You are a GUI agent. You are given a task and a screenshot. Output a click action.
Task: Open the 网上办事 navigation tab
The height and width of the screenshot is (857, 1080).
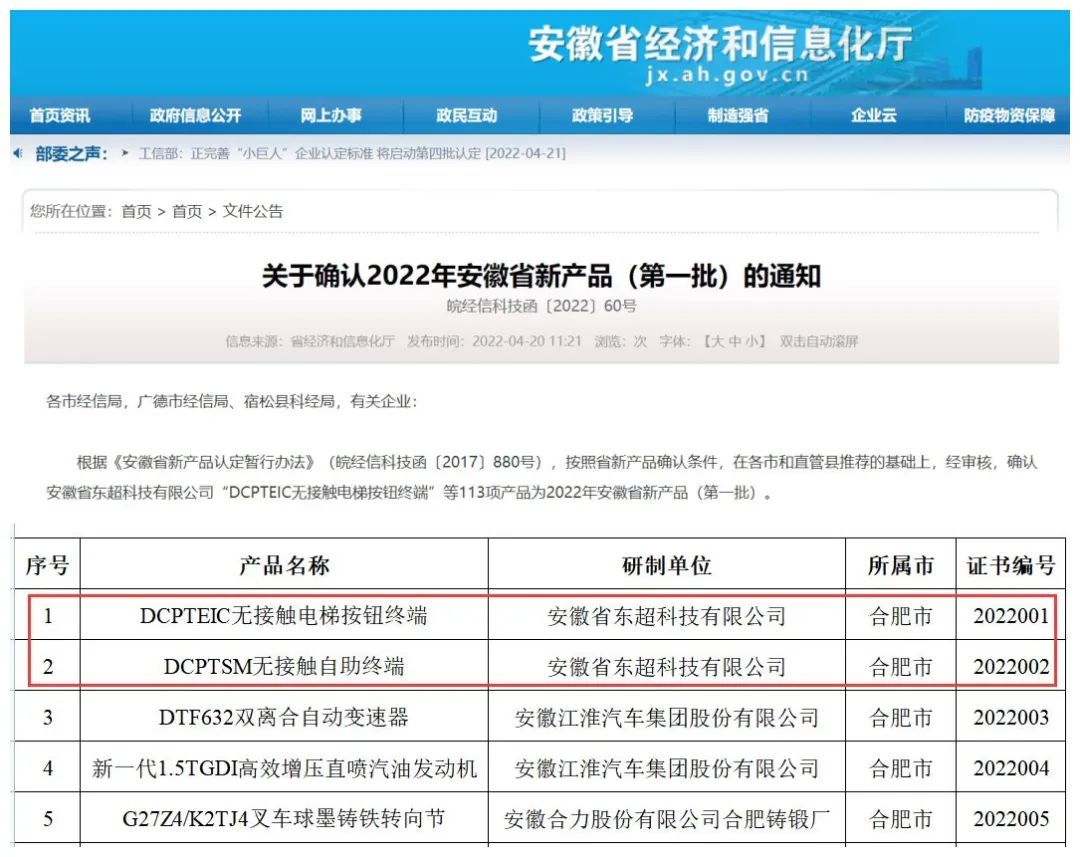pyautogui.click(x=331, y=115)
